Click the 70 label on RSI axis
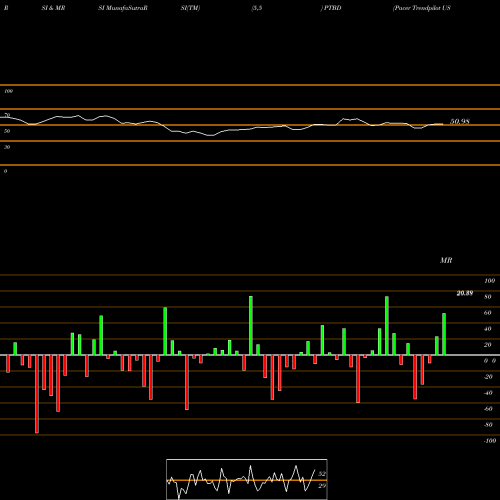The width and height of the screenshot is (500, 500). [7, 115]
